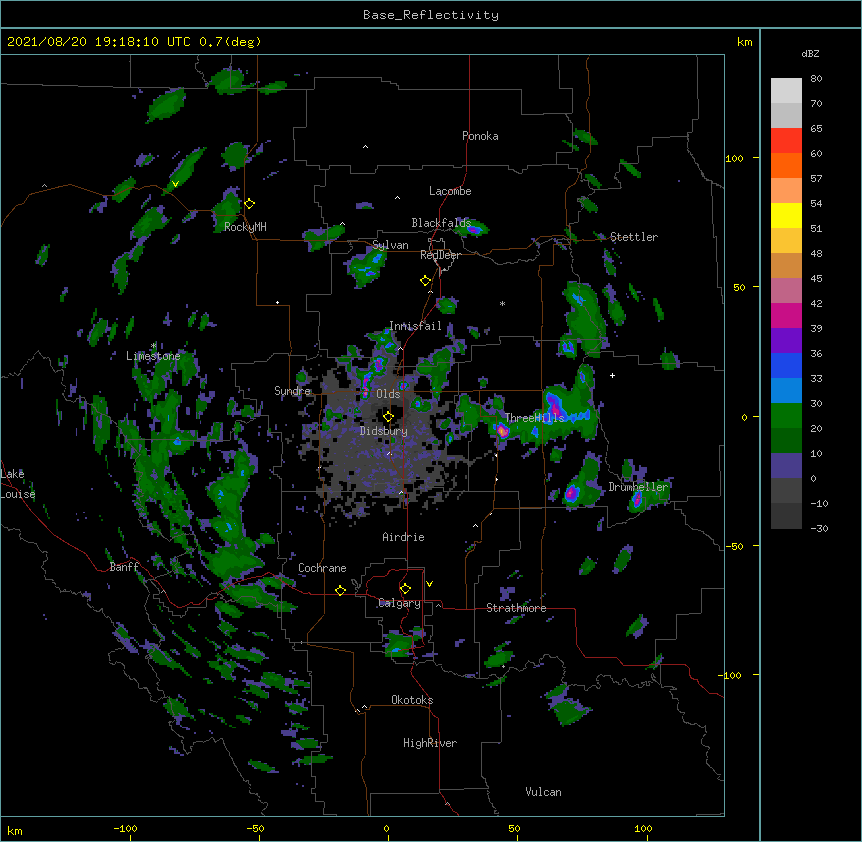The image size is (862, 842).
Task: Select the Didsbury label
Action: (x=383, y=431)
